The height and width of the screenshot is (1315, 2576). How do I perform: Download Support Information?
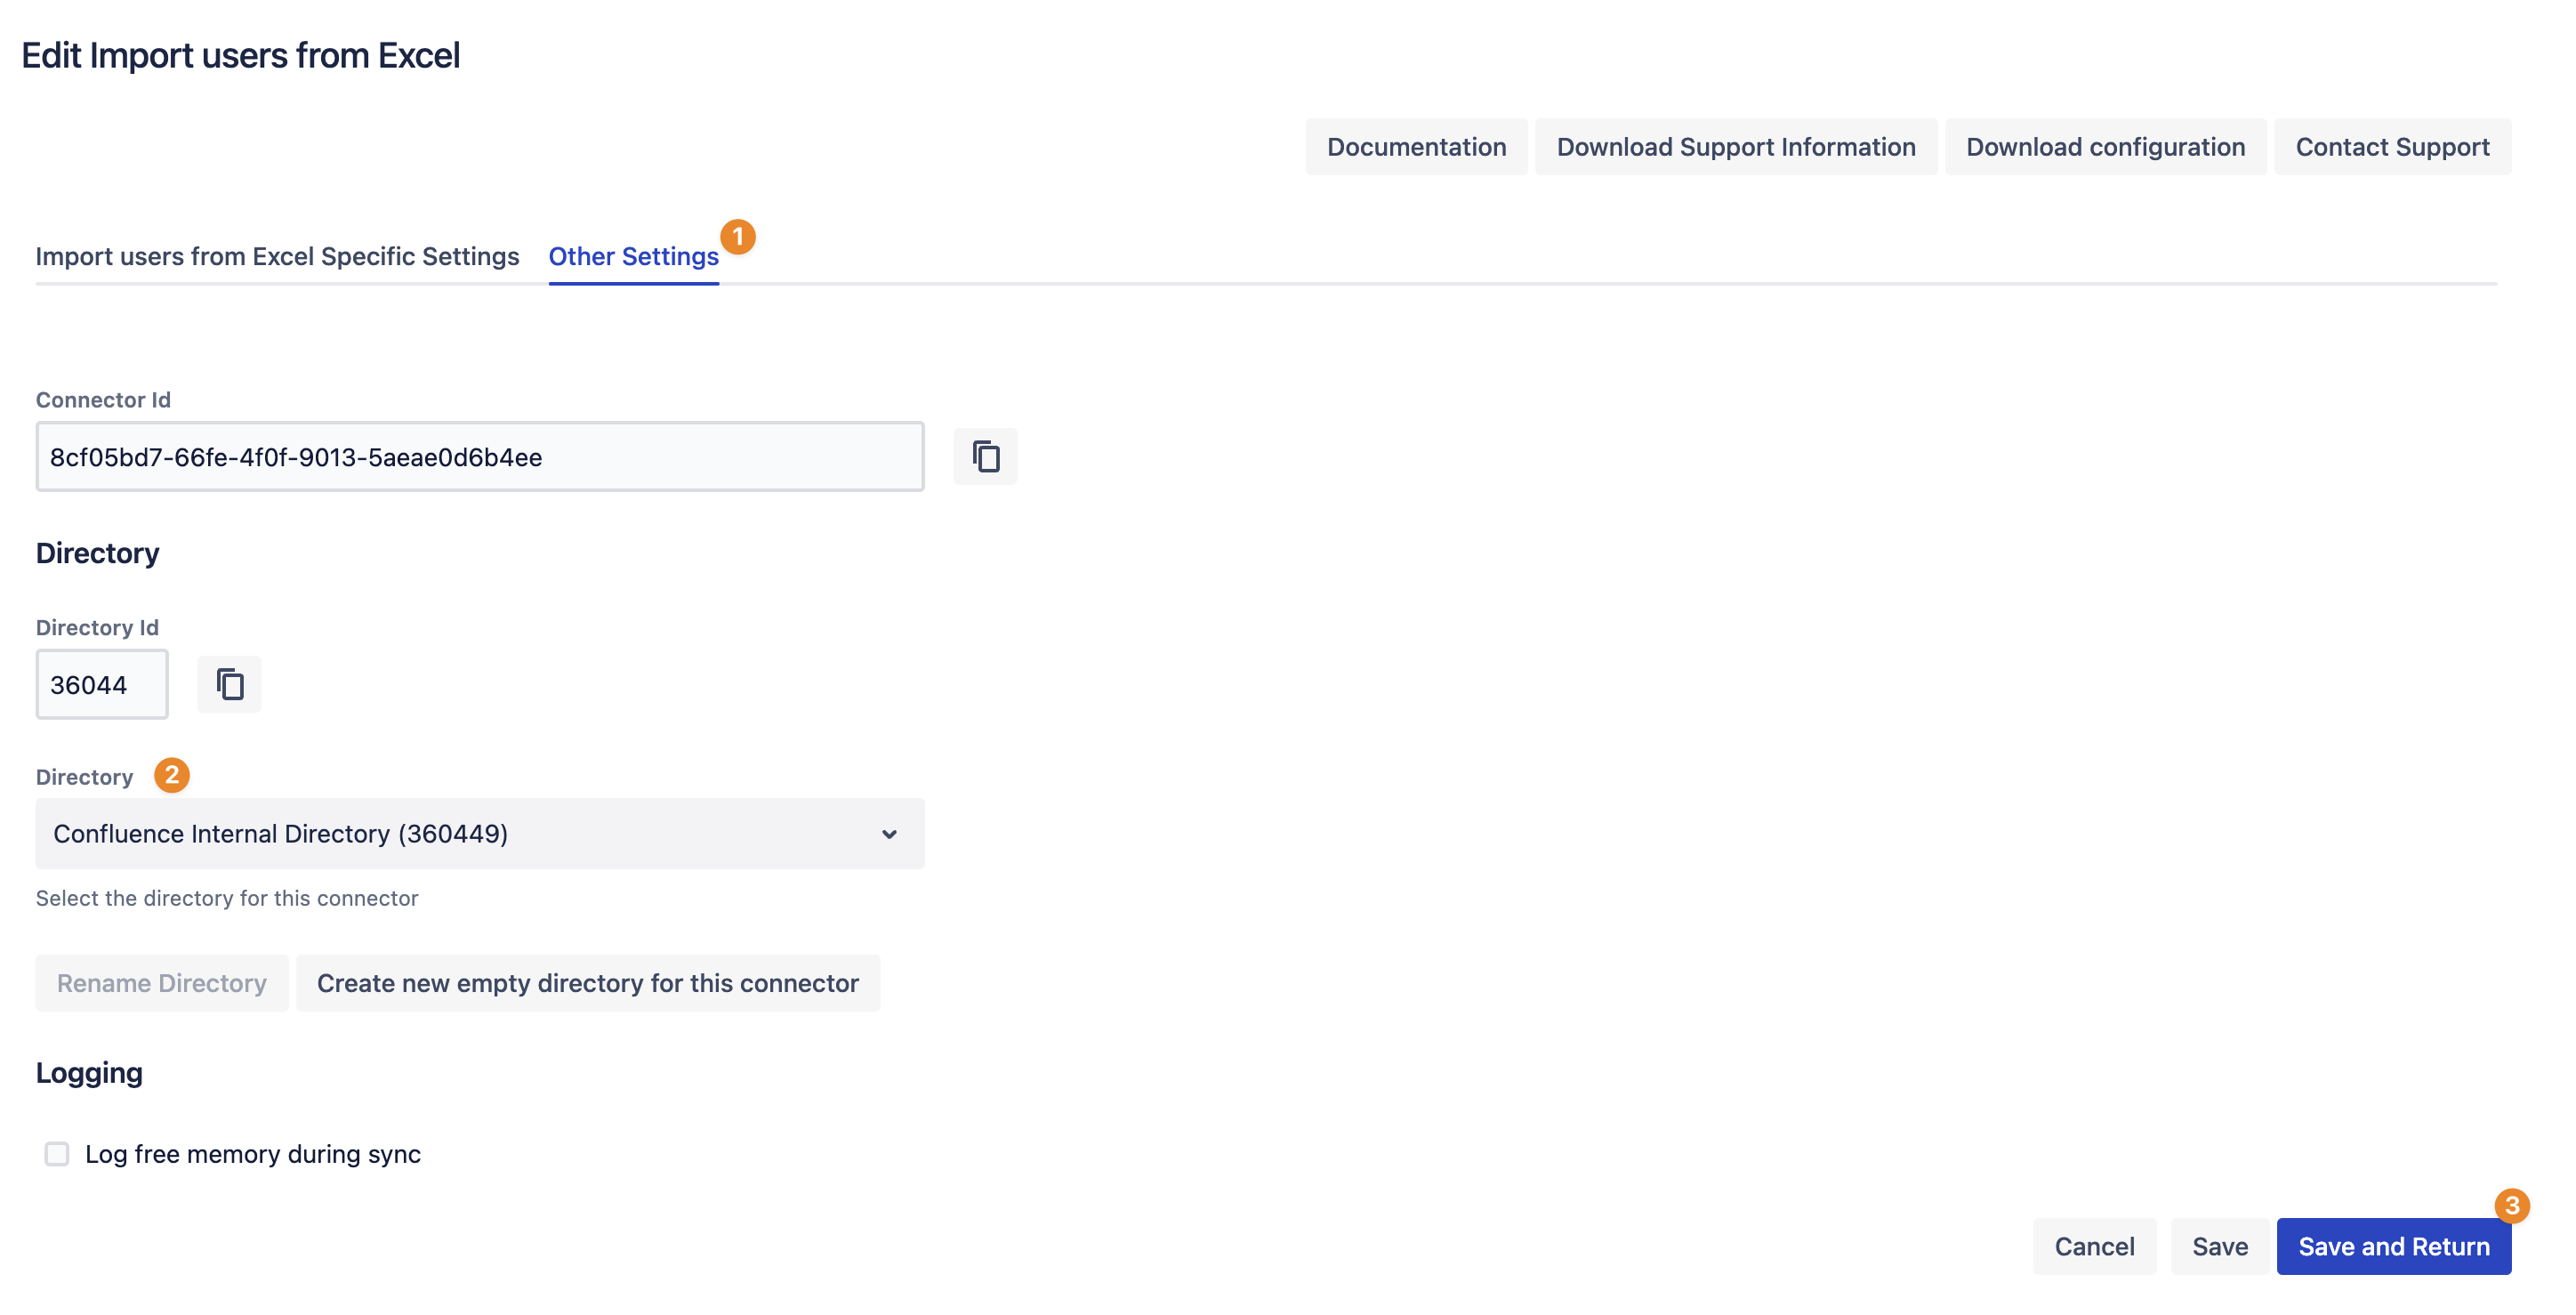[x=1735, y=147]
